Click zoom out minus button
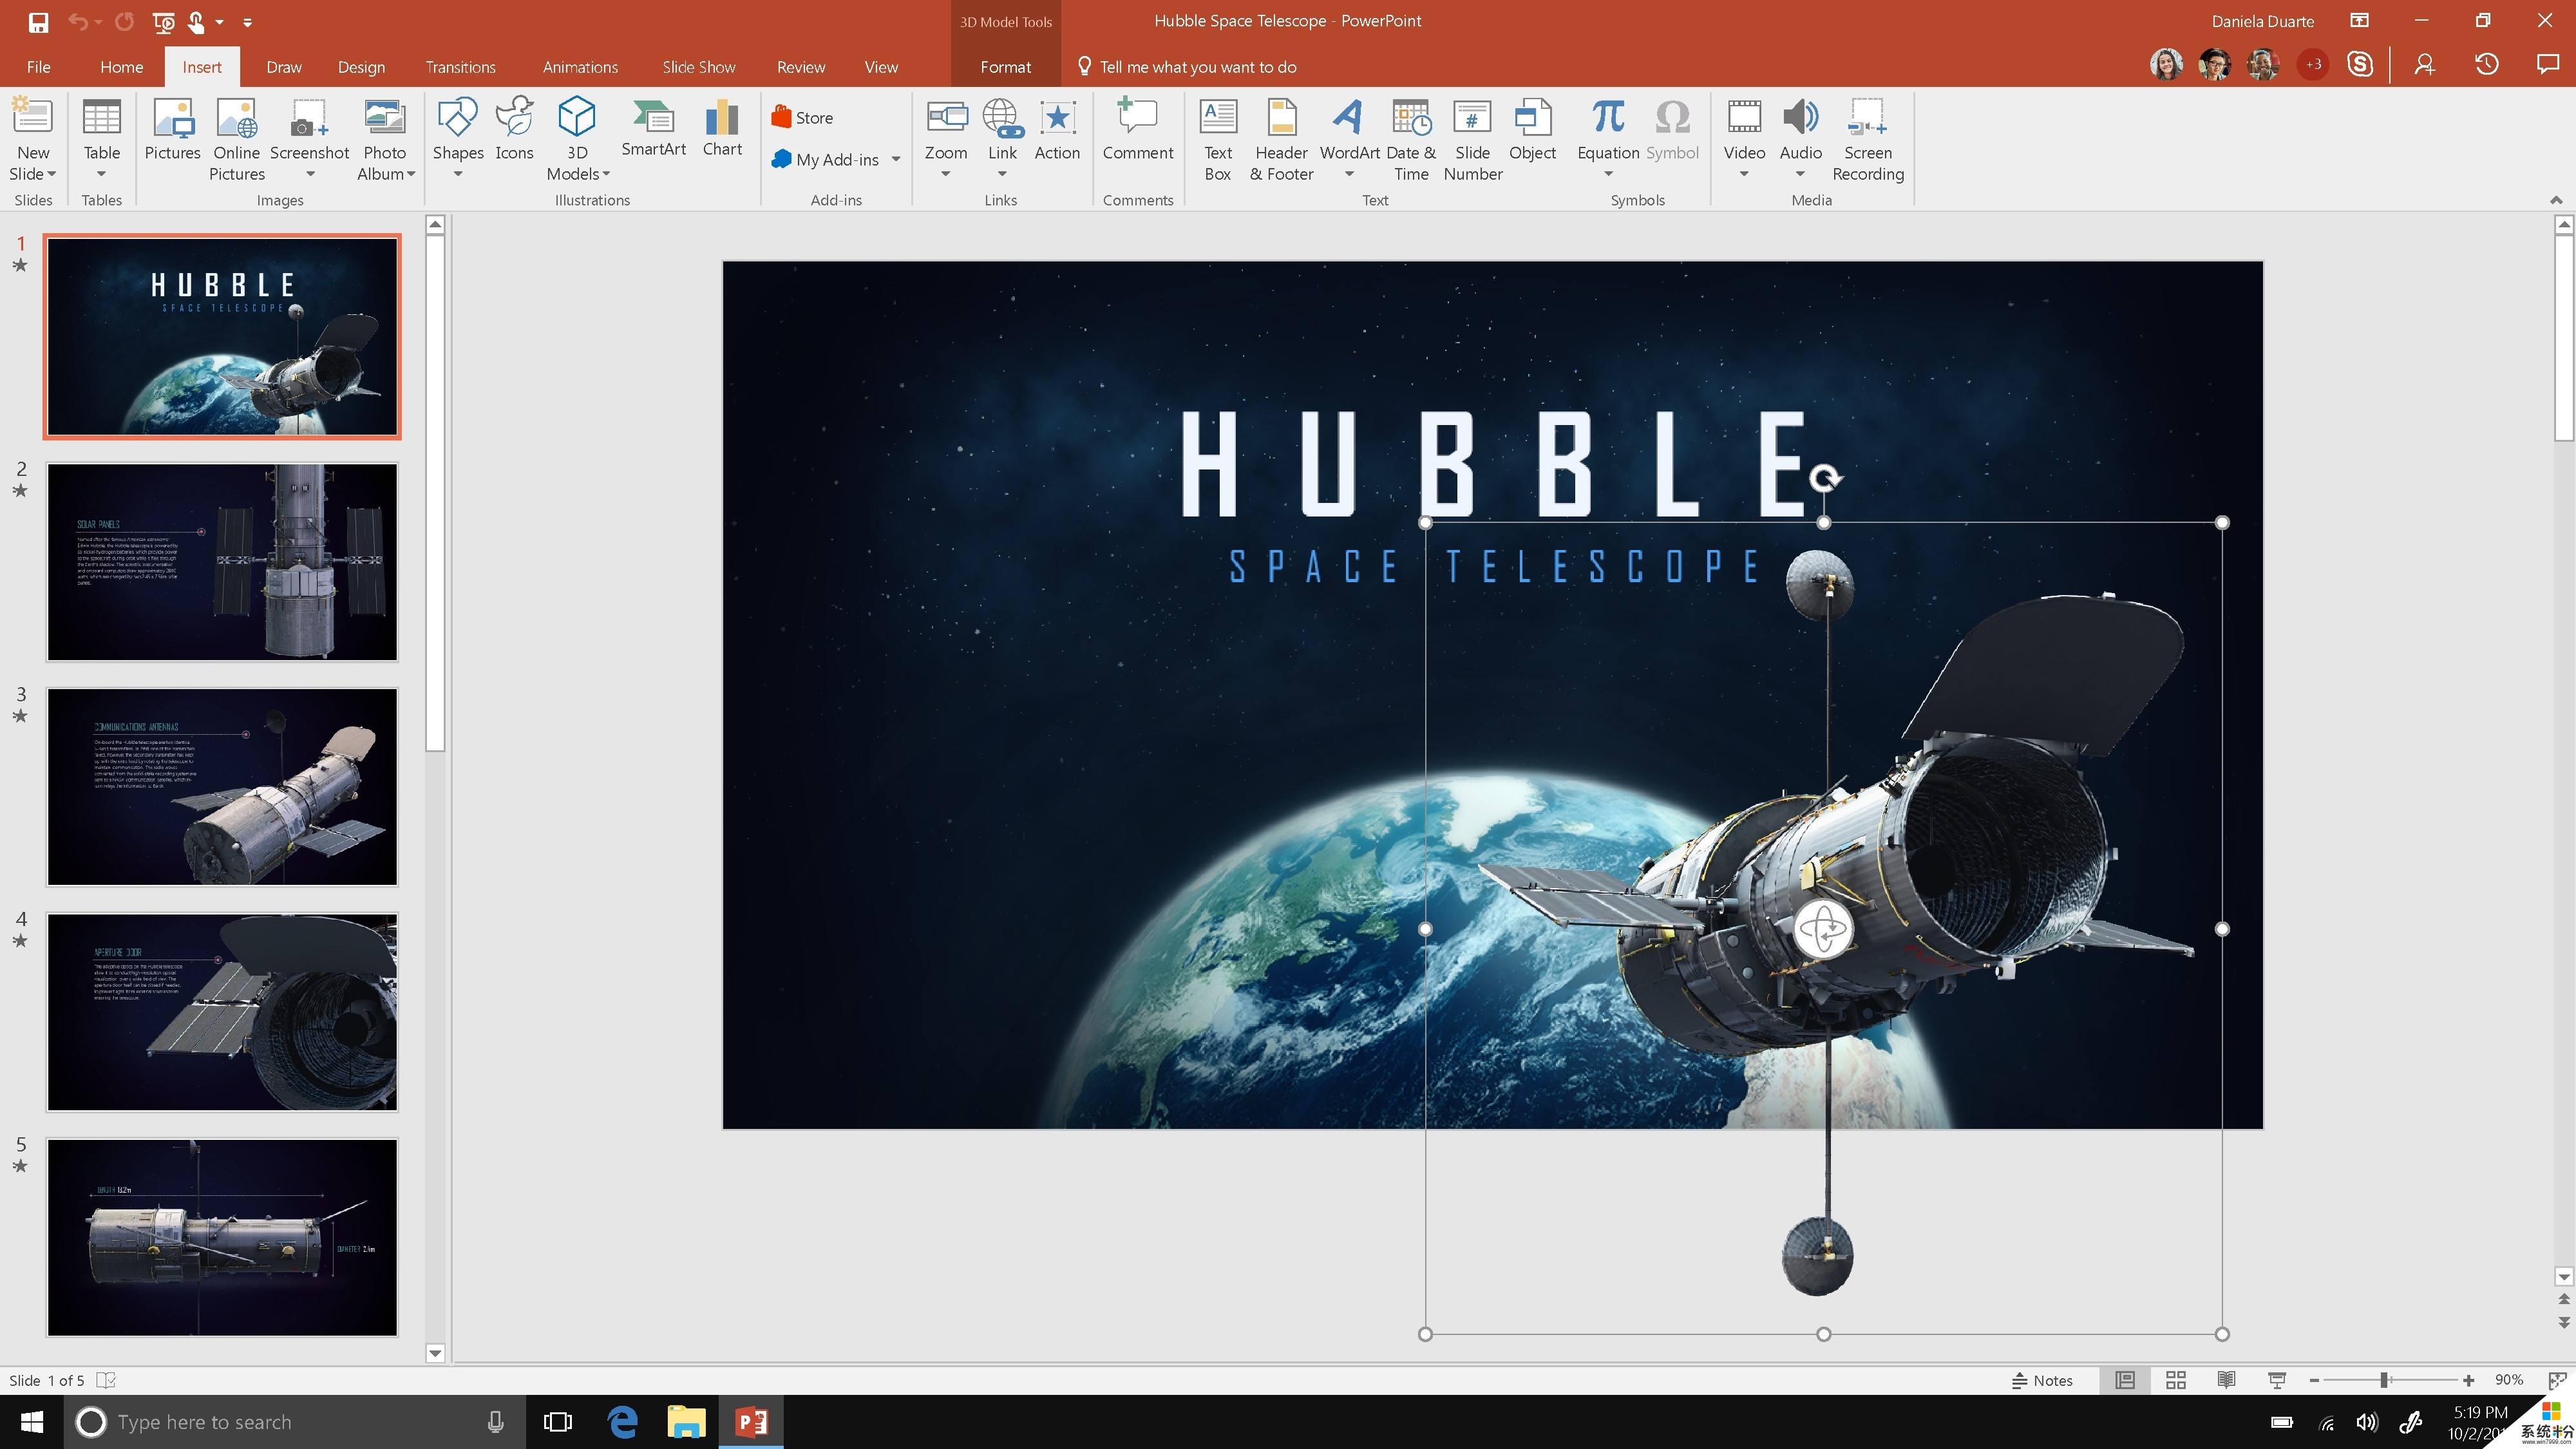Screen dimensions: 2576x1449 (2315, 1380)
